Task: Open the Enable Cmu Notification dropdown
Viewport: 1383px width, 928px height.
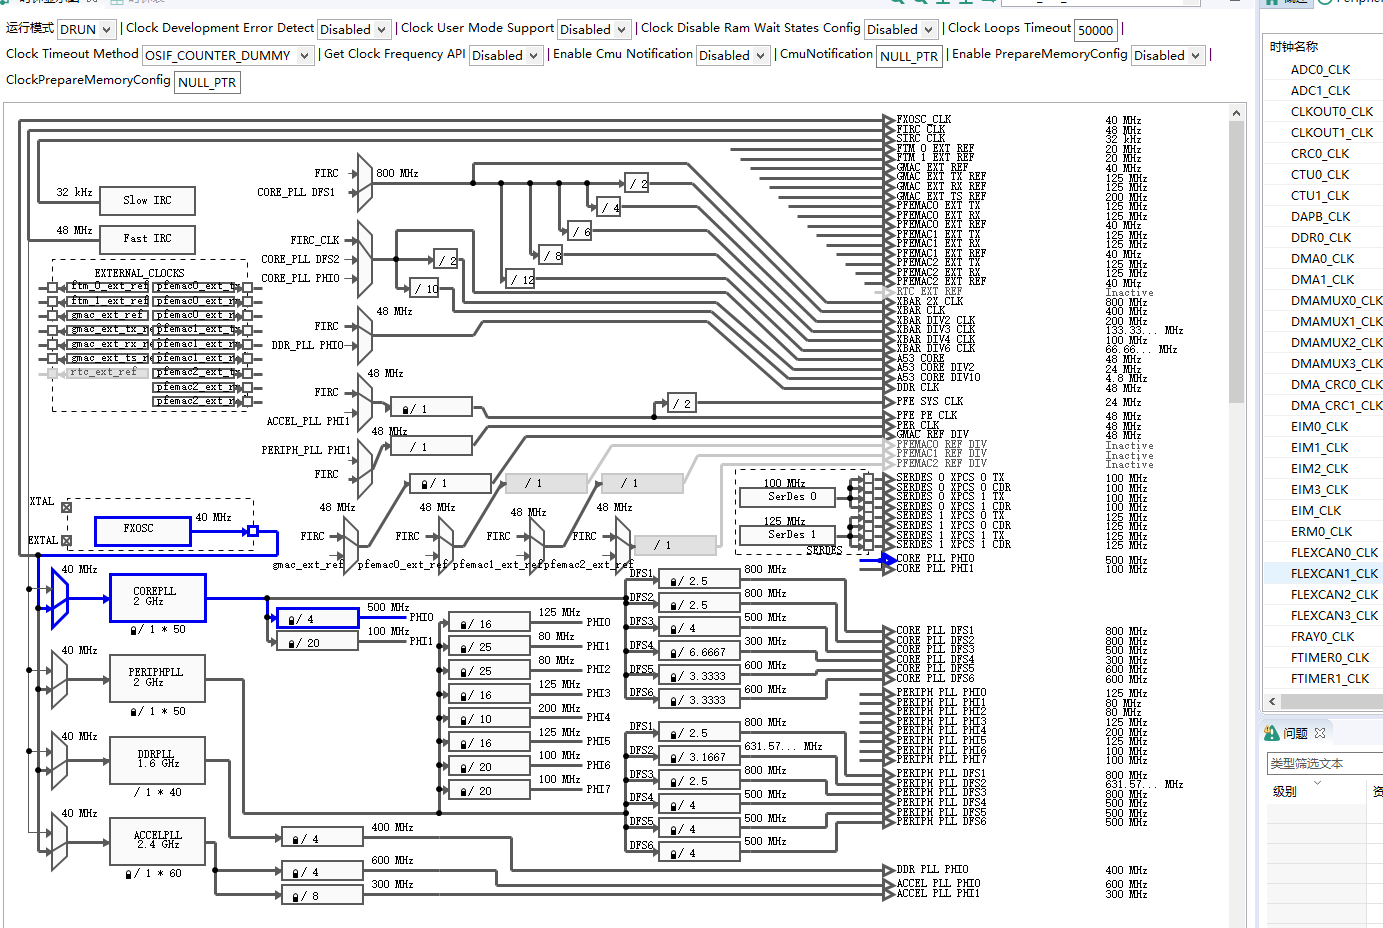Action: pos(733,56)
